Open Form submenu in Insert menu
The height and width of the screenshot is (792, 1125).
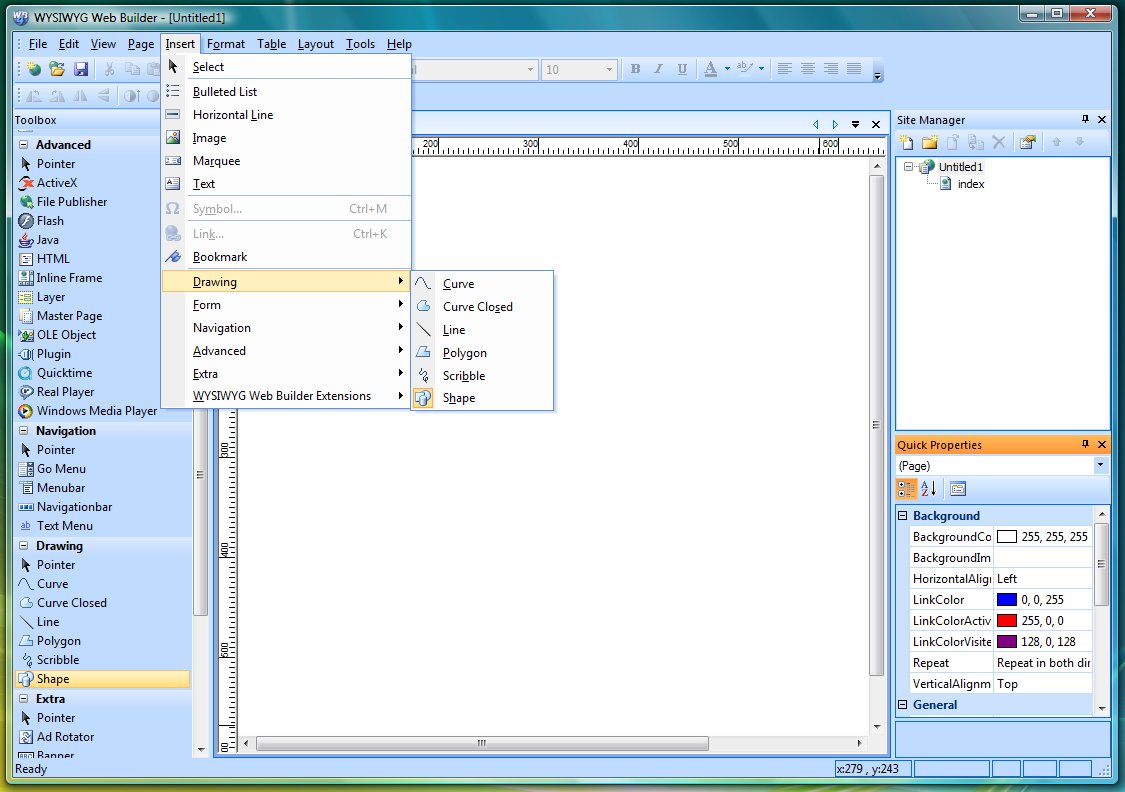tap(286, 305)
